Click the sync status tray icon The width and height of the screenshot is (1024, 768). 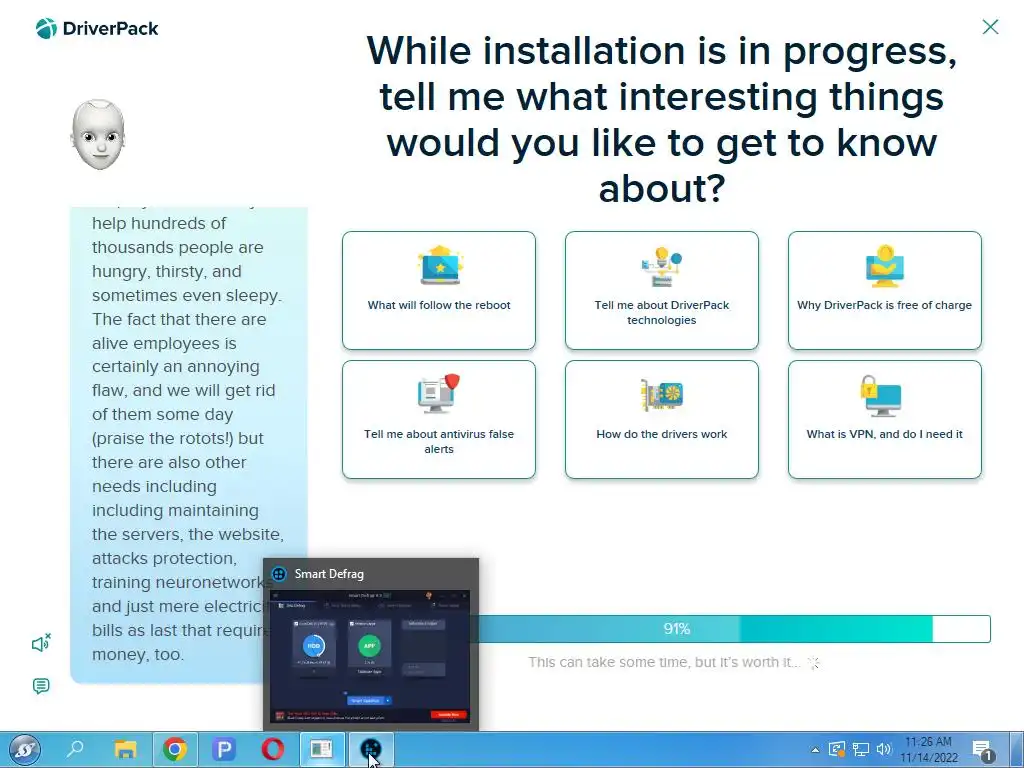click(837, 749)
